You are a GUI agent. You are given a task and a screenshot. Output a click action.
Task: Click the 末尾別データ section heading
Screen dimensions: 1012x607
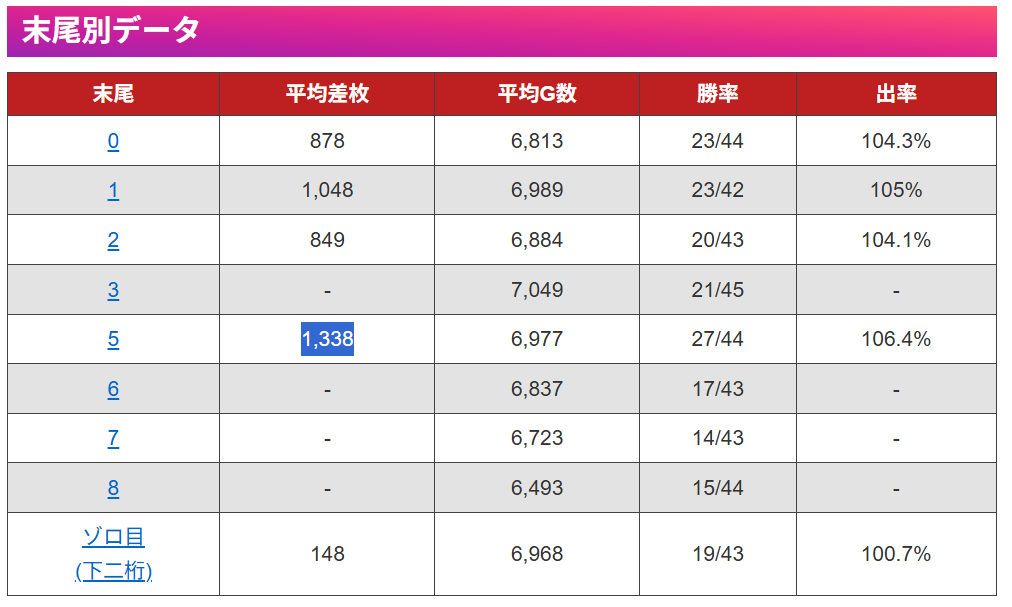pyautogui.click(x=111, y=31)
